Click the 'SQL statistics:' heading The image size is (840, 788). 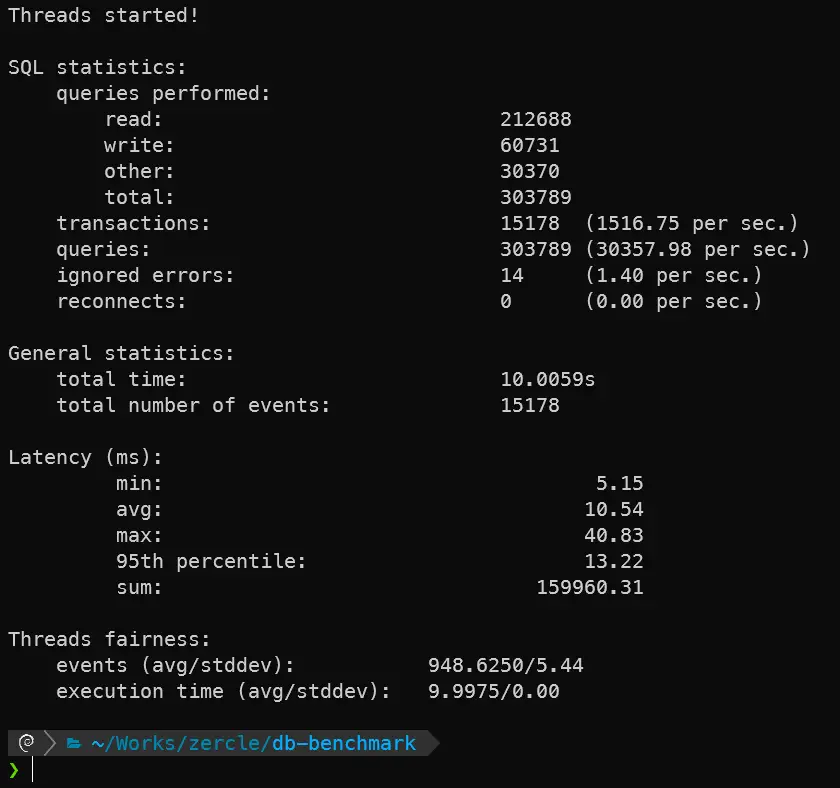[97, 68]
